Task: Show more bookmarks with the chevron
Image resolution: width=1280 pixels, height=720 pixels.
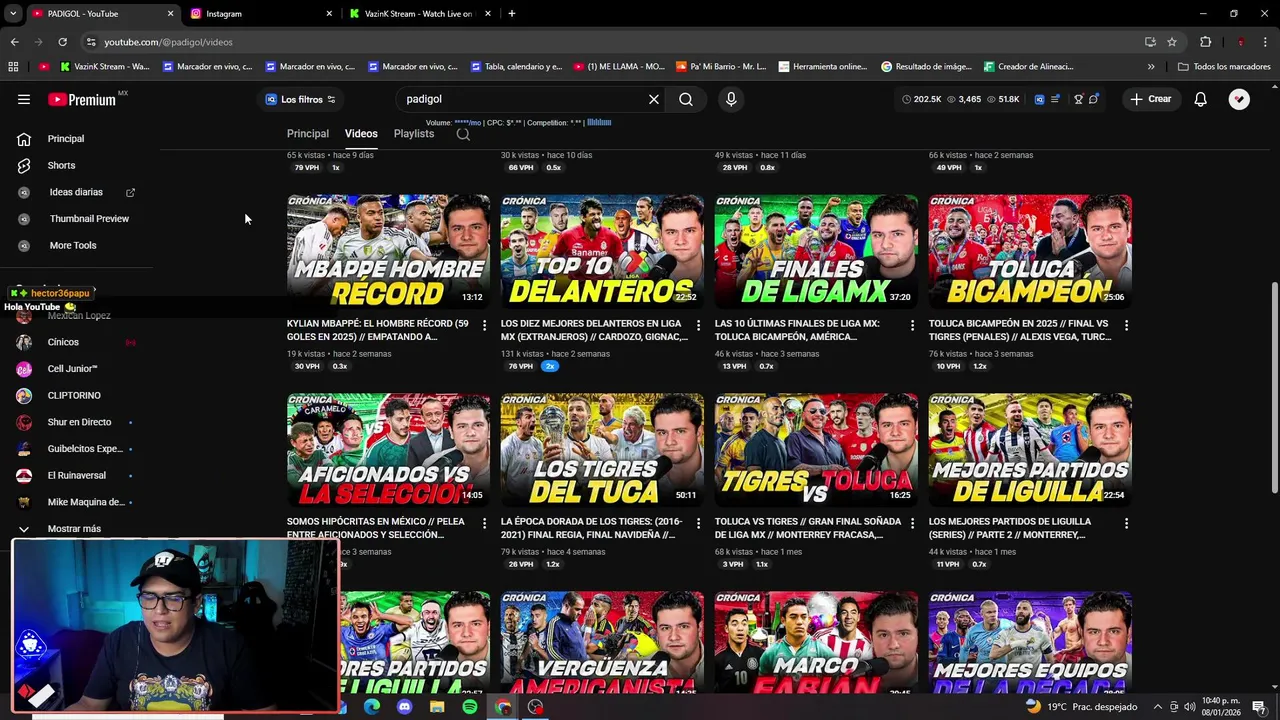Action: tap(1151, 67)
